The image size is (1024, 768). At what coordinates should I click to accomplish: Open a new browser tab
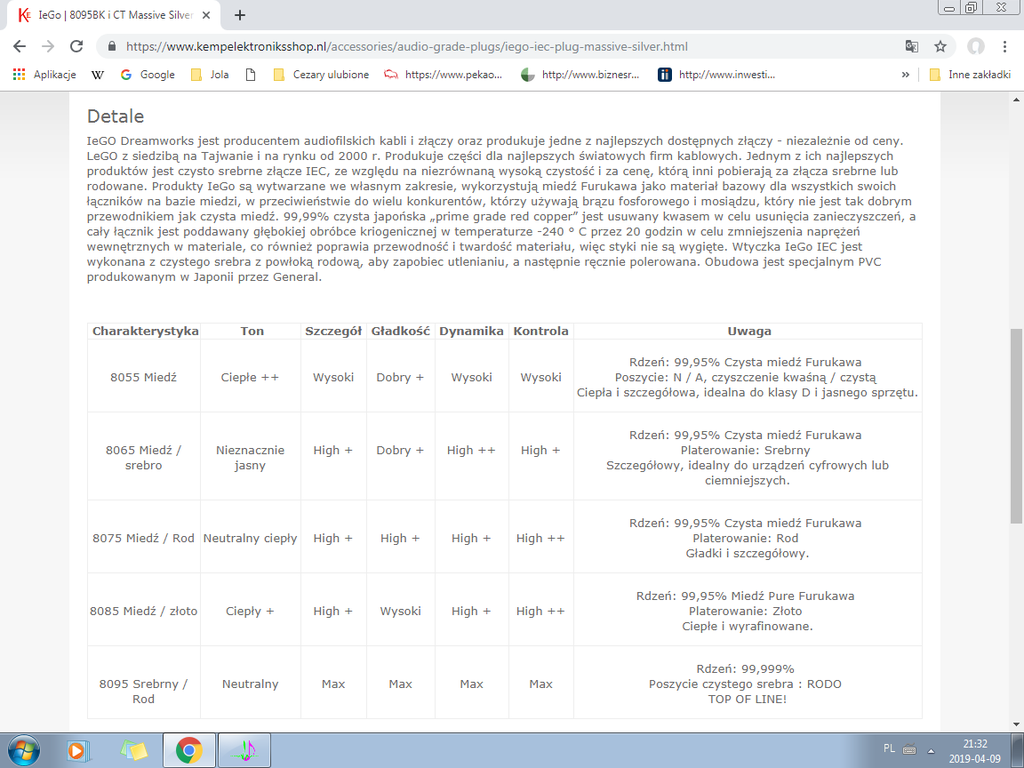point(240,14)
